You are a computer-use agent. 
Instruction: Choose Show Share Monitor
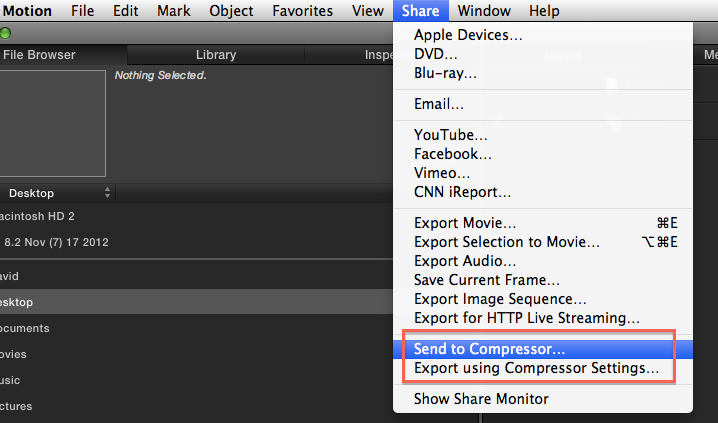click(543, 399)
